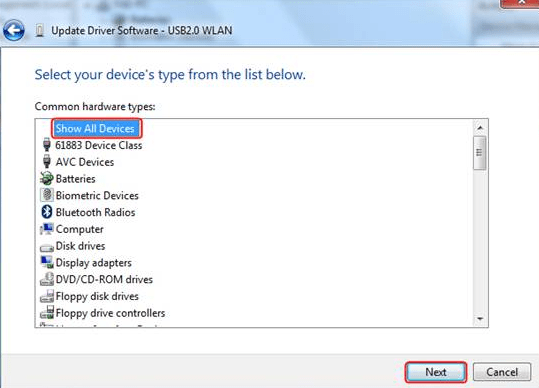Viewport: 539px width, 388px height.
Task: Choose Biometric Devices hardware type
Action: (97, 196)
